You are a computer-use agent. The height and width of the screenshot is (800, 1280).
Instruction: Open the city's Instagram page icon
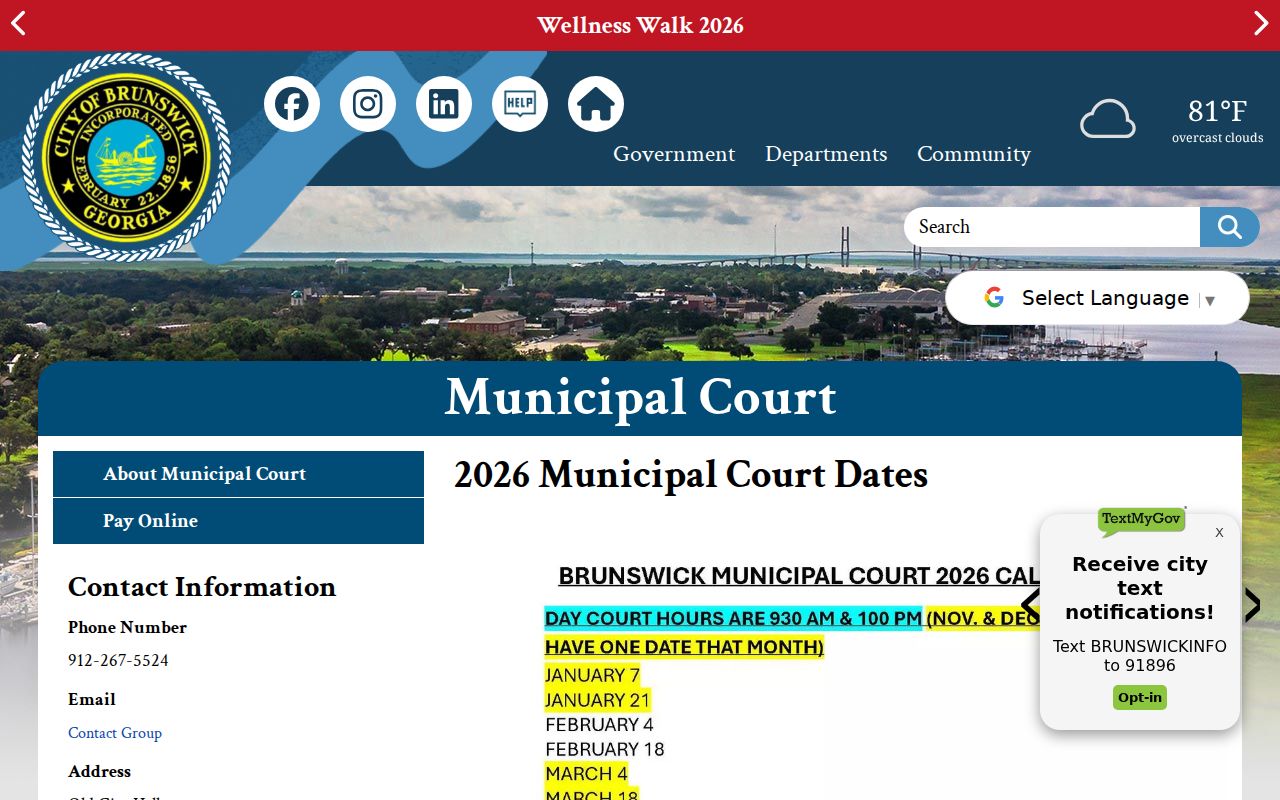[x=368, y=104]
